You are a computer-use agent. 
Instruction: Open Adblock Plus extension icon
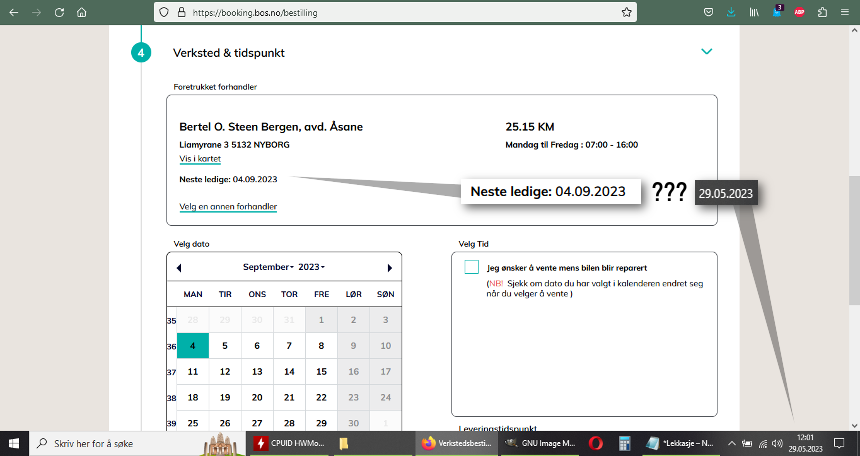(800, 12)
